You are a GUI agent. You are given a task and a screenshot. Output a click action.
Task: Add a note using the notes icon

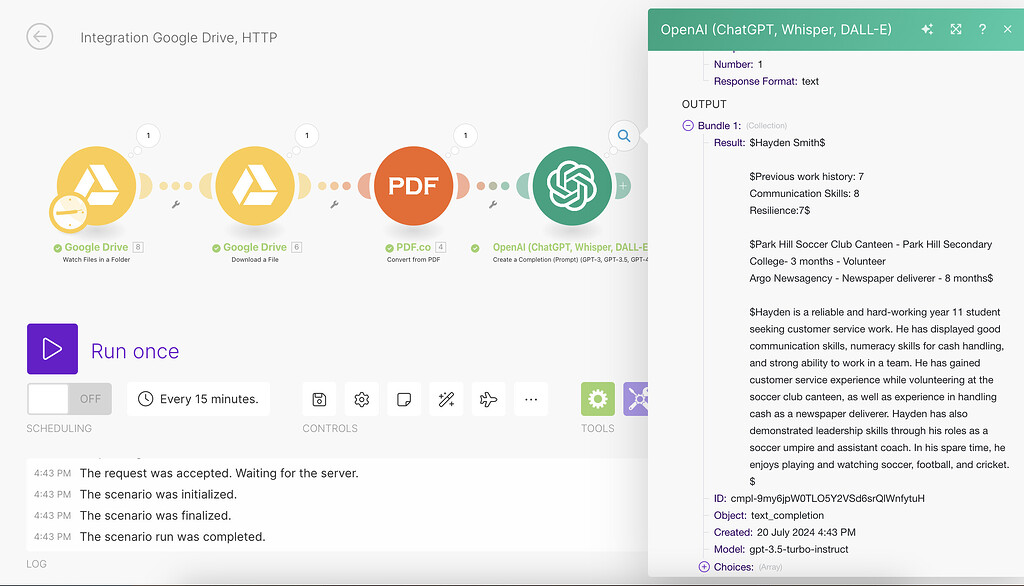[403, 398]
